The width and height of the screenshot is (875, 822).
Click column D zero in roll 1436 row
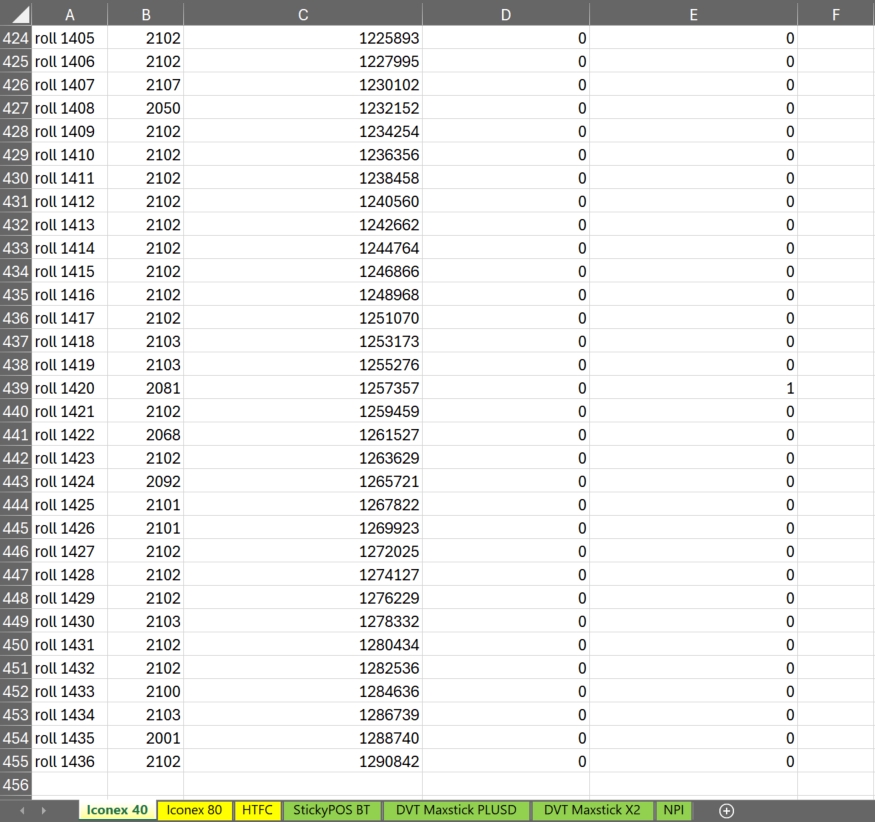coord(506,761)
